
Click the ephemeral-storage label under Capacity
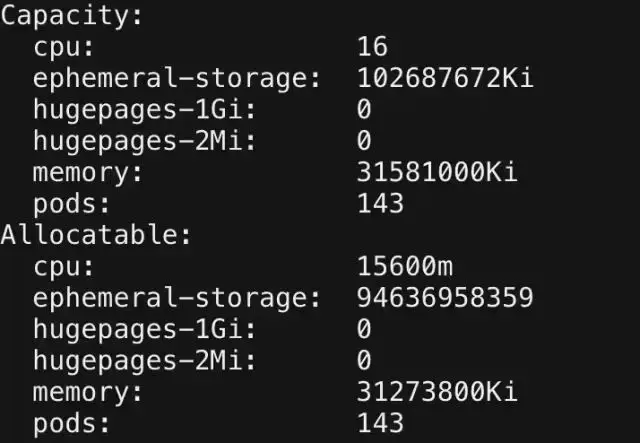tap(177, 79)
